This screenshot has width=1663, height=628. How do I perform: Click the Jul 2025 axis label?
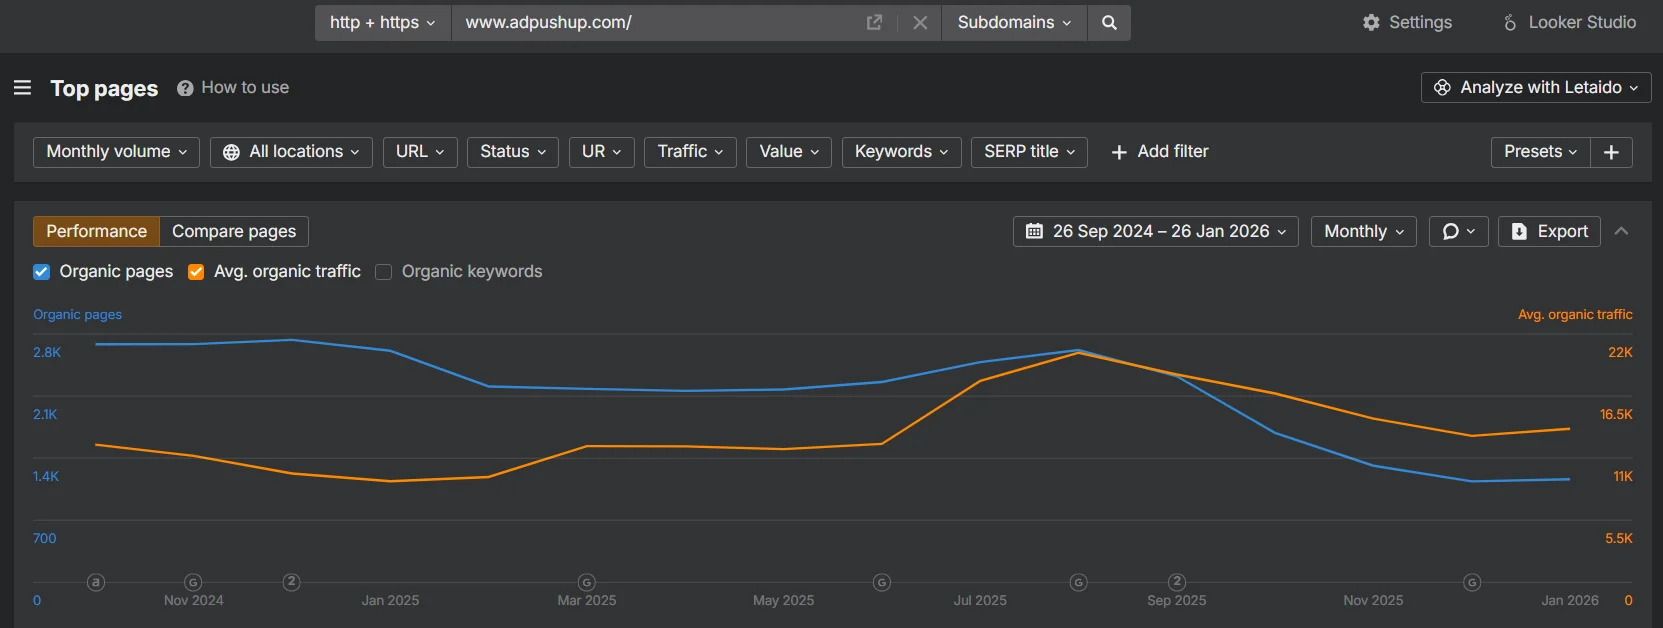click(x=980, y=600)
